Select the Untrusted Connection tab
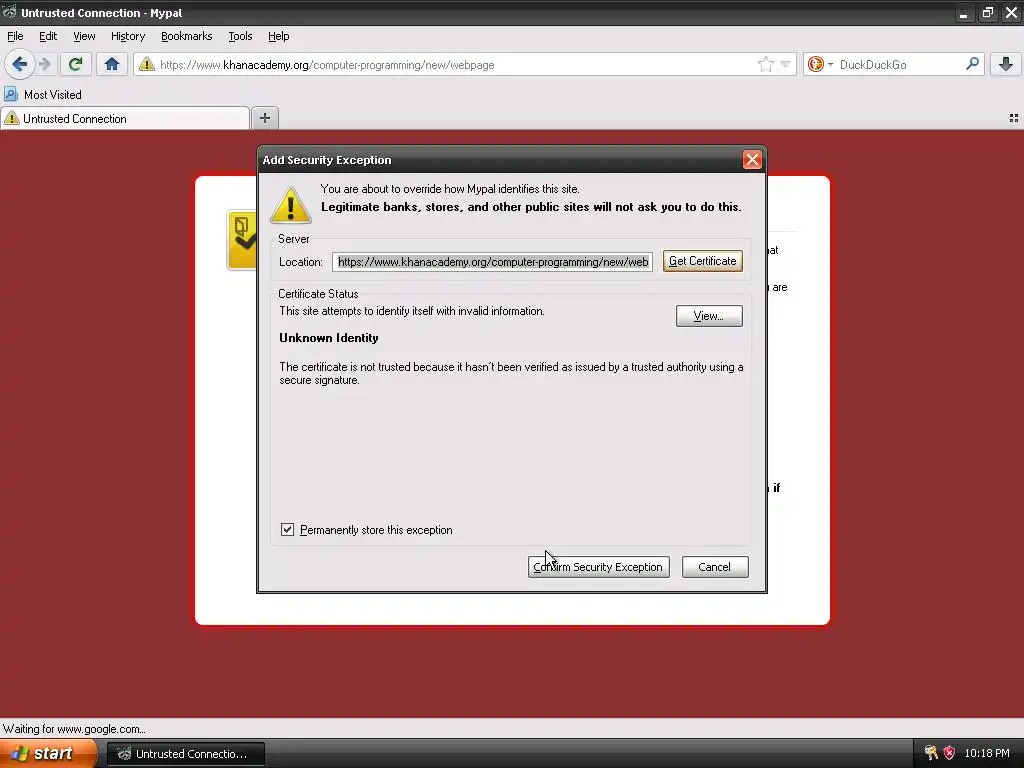The width and height of the screenshot is (1024, 768). [x=125, y=118]
